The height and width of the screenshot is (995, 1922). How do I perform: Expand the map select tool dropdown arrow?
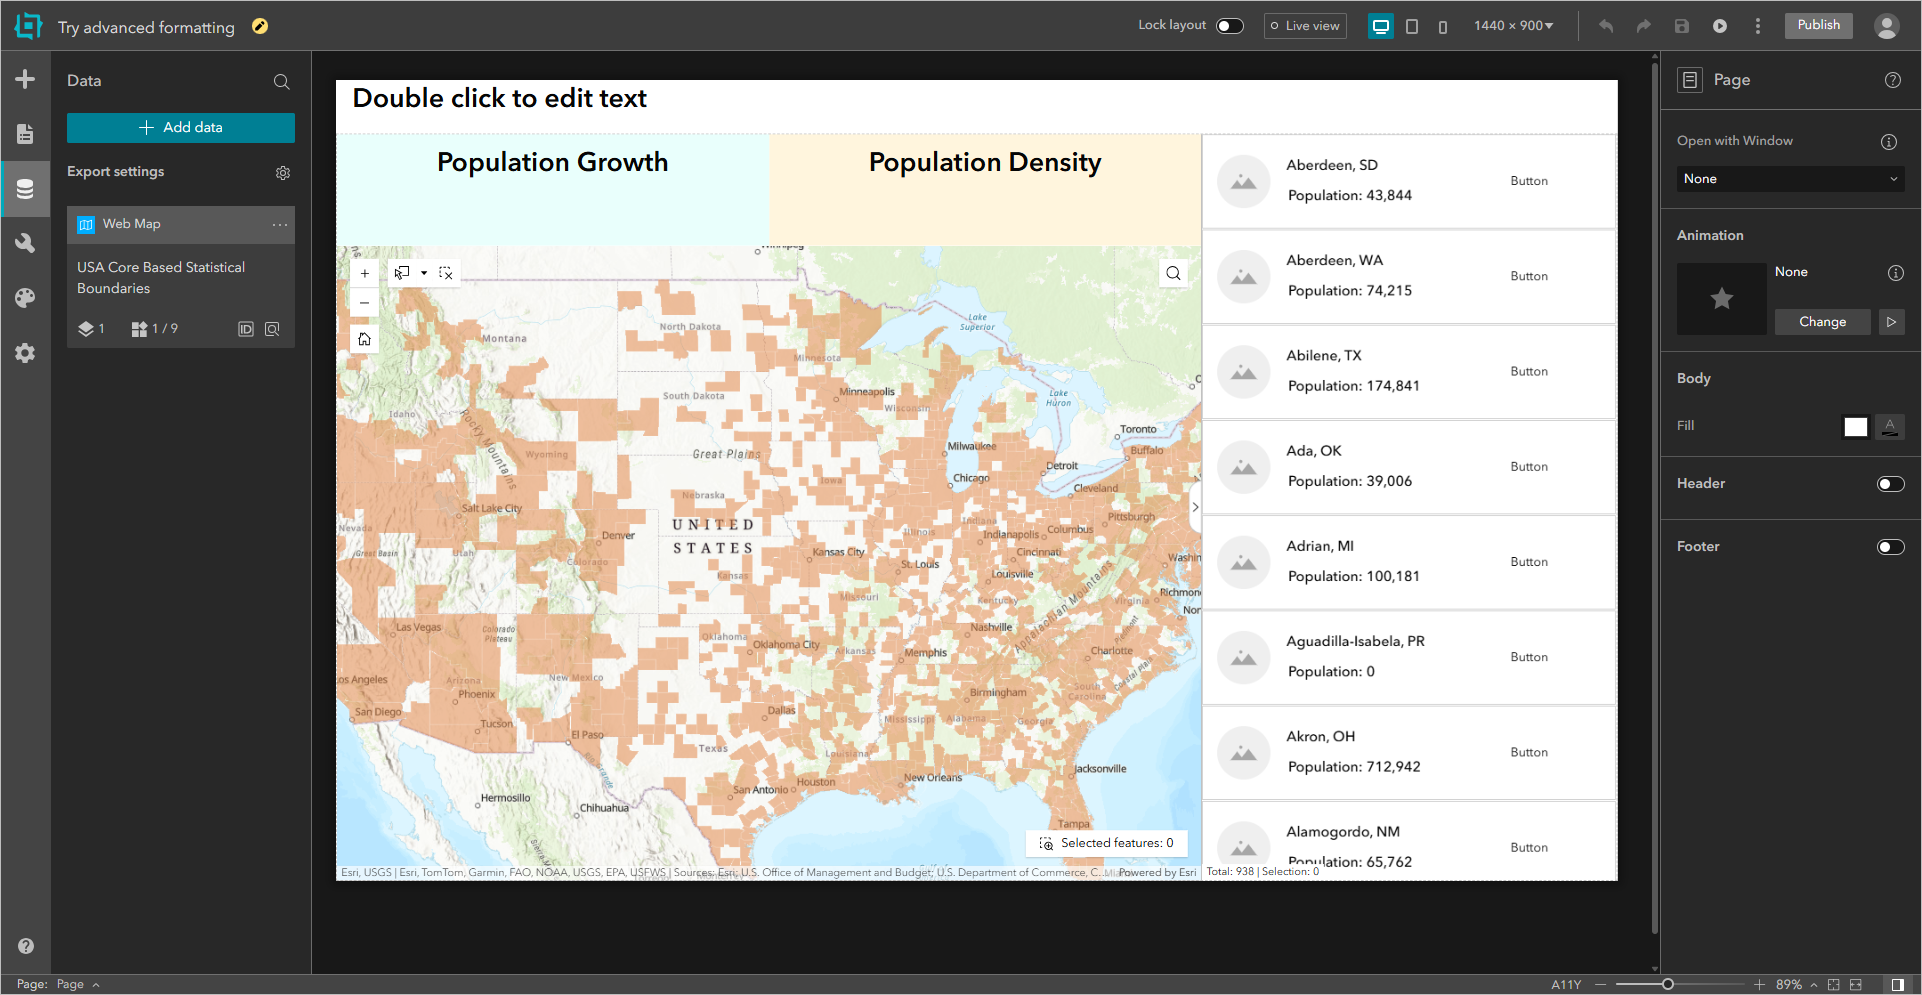pyautogui.click(x=424, y=273)
